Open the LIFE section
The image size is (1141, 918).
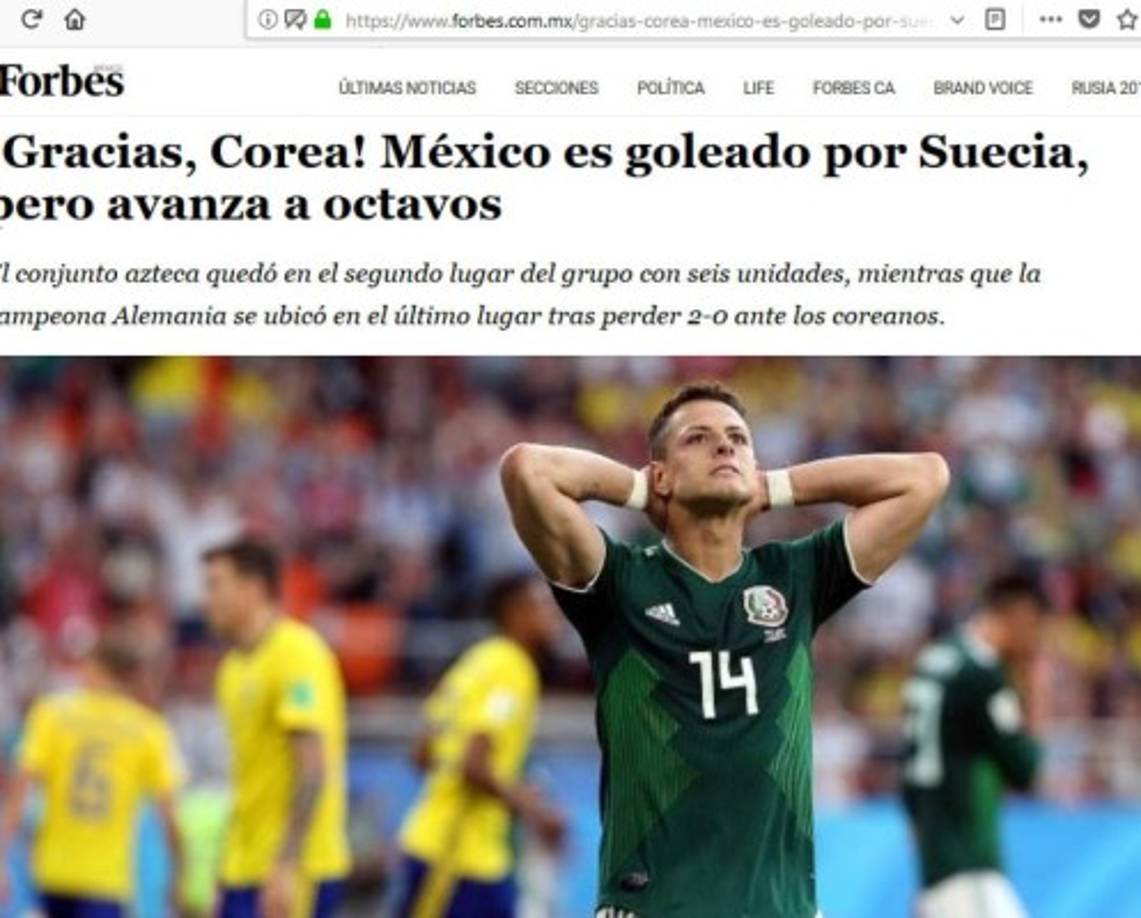pos(758,88)
